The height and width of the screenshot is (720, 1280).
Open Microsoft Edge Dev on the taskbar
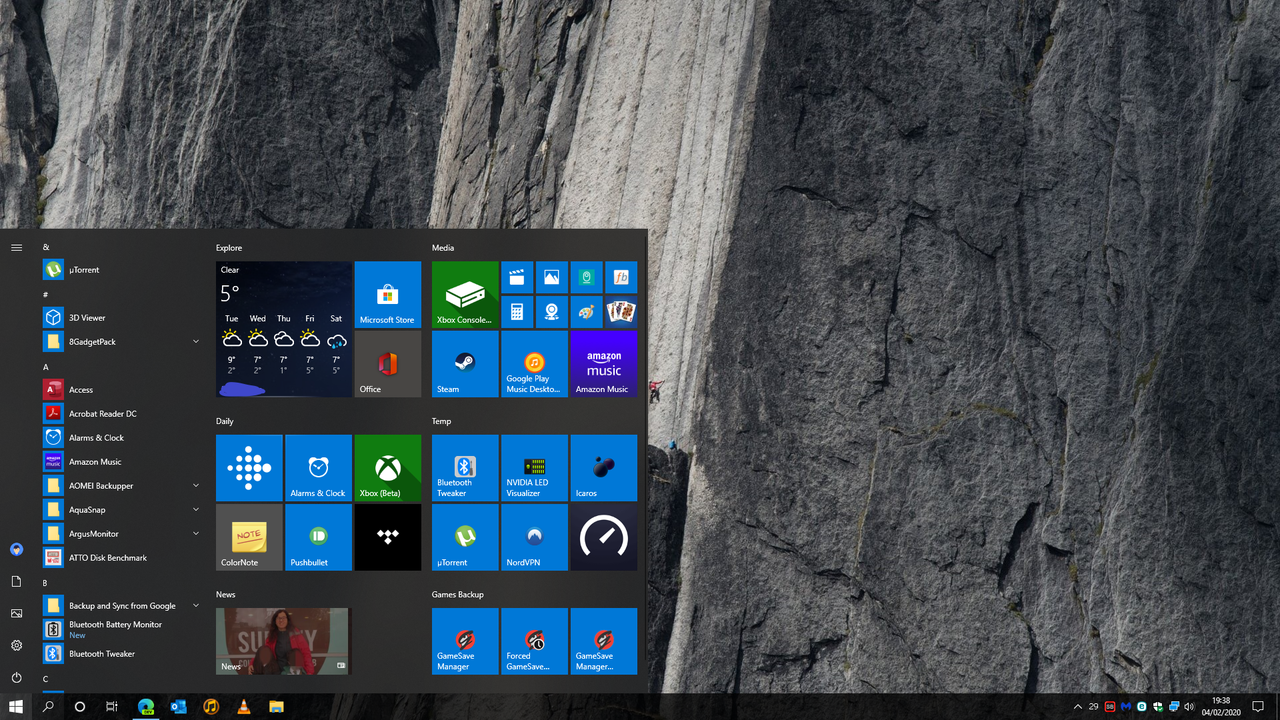146,707
